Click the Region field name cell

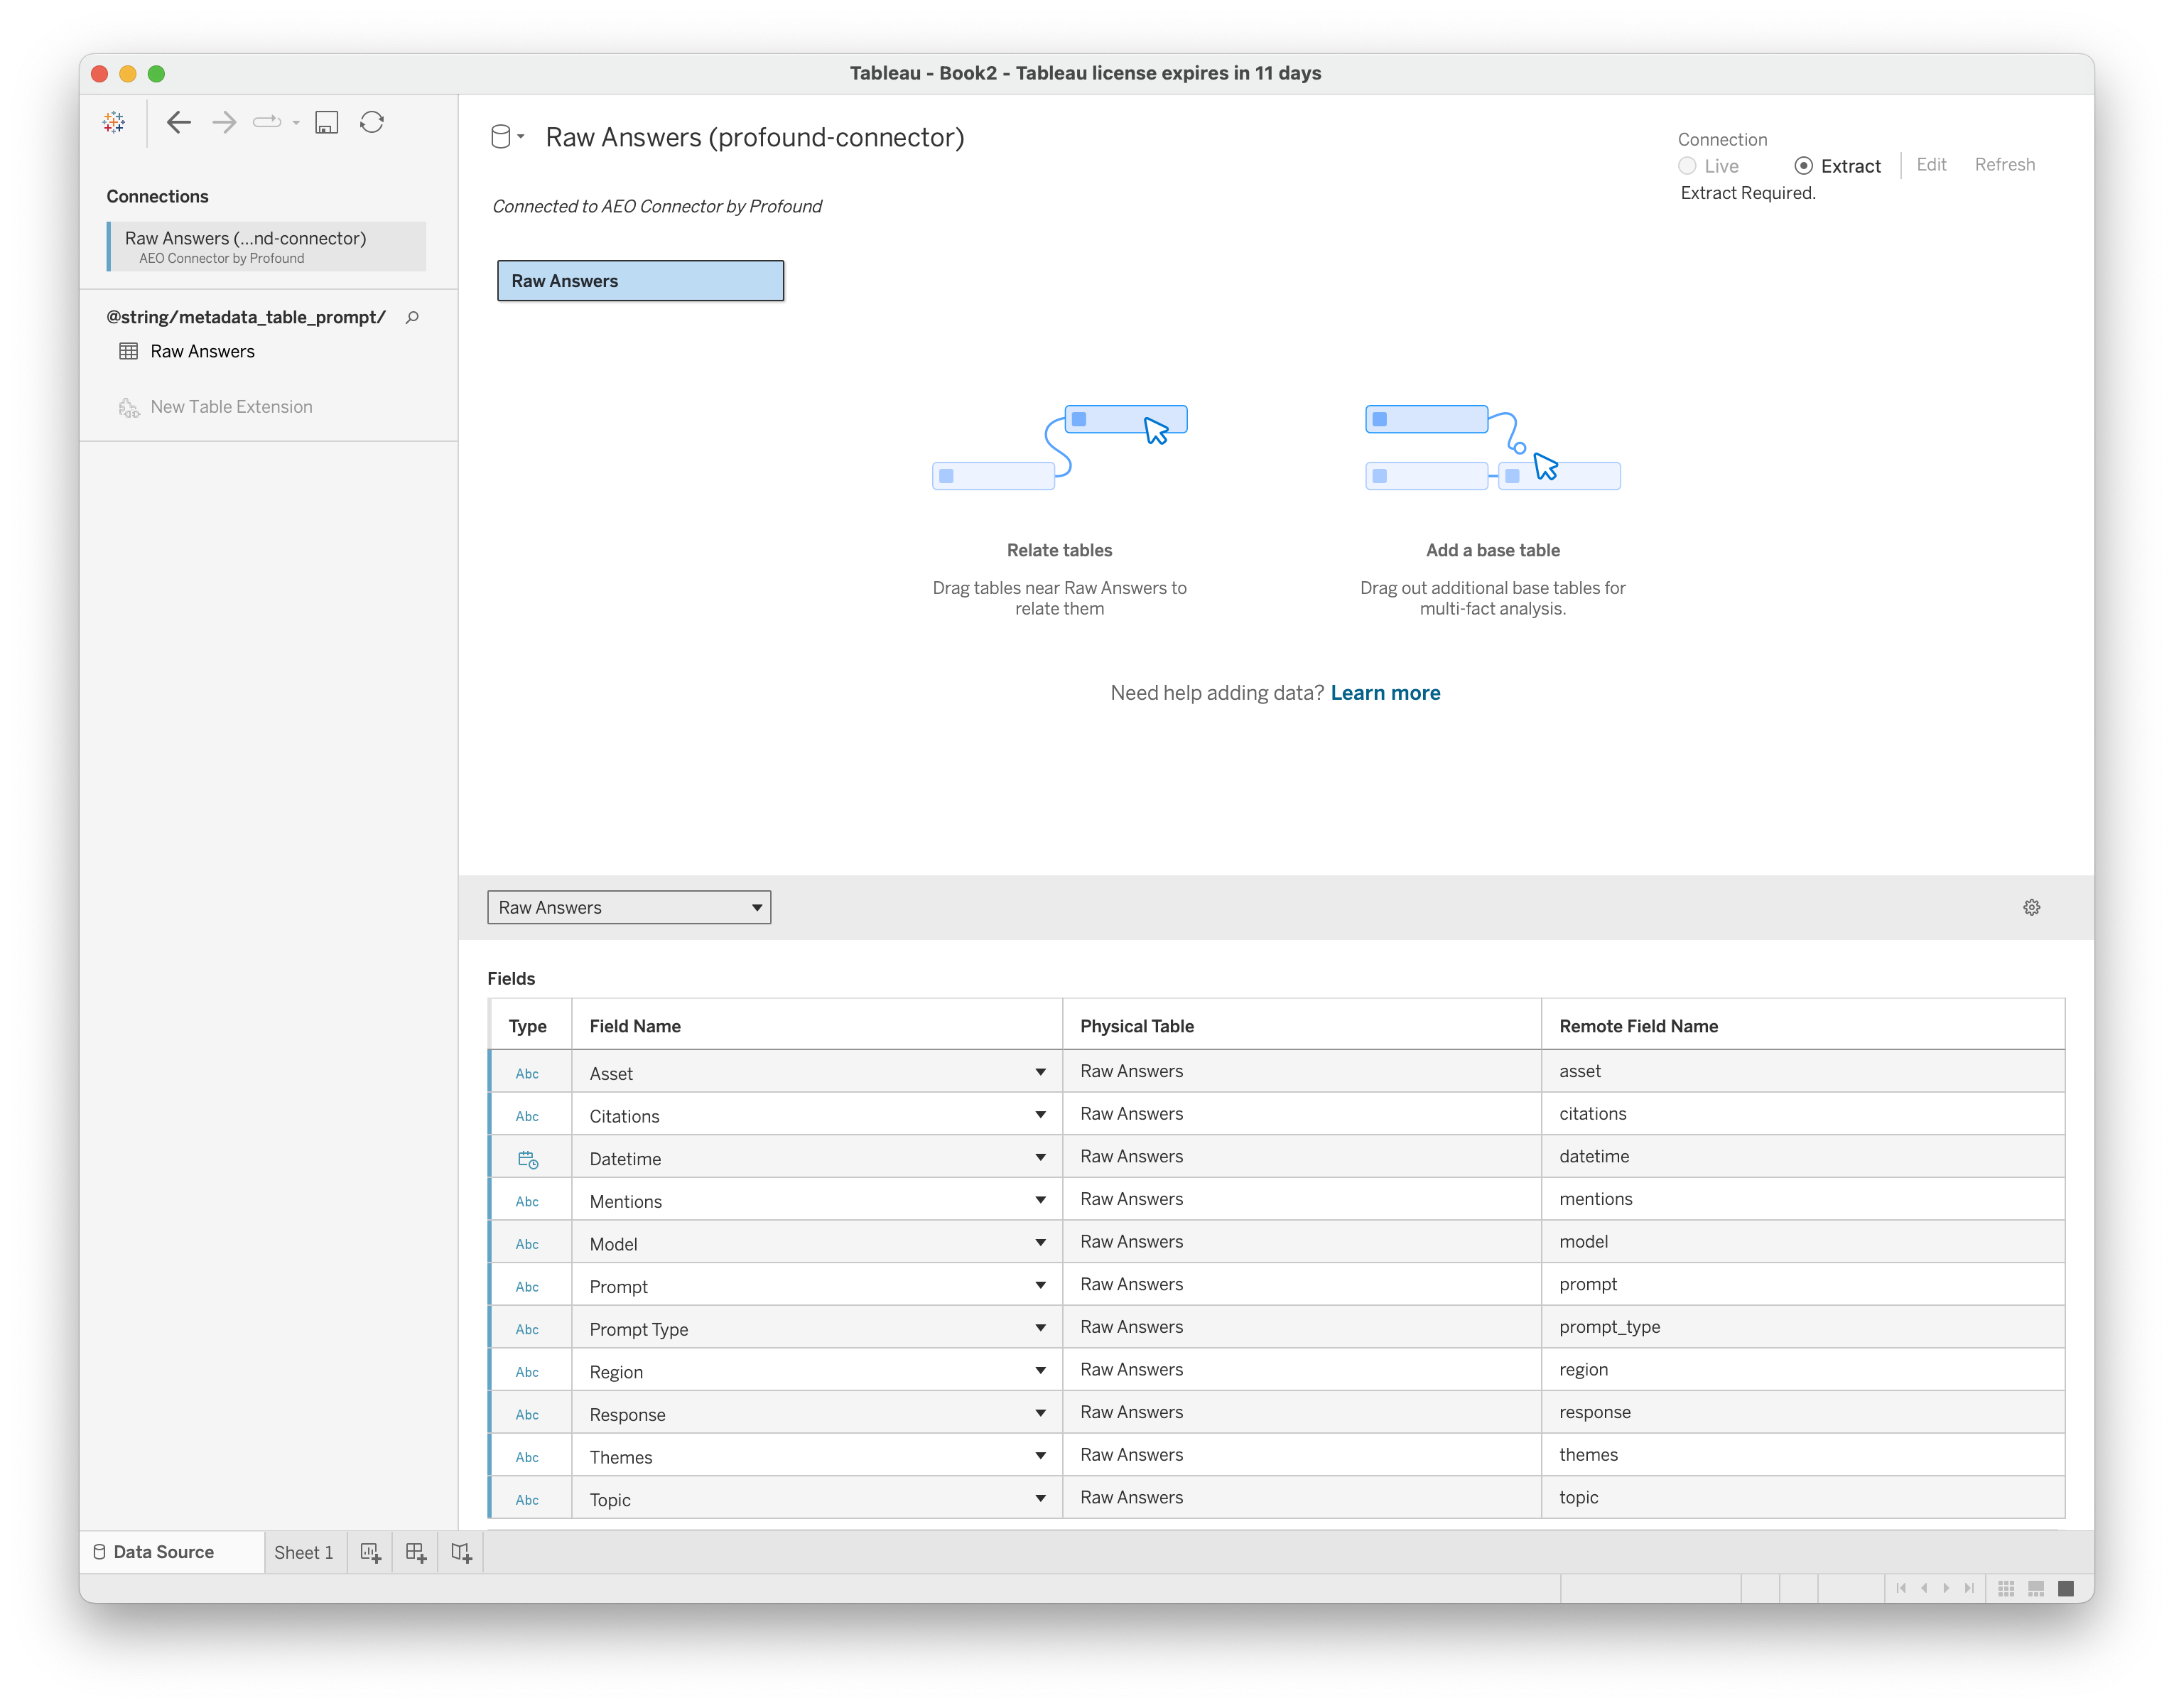tap(817, 1371)
